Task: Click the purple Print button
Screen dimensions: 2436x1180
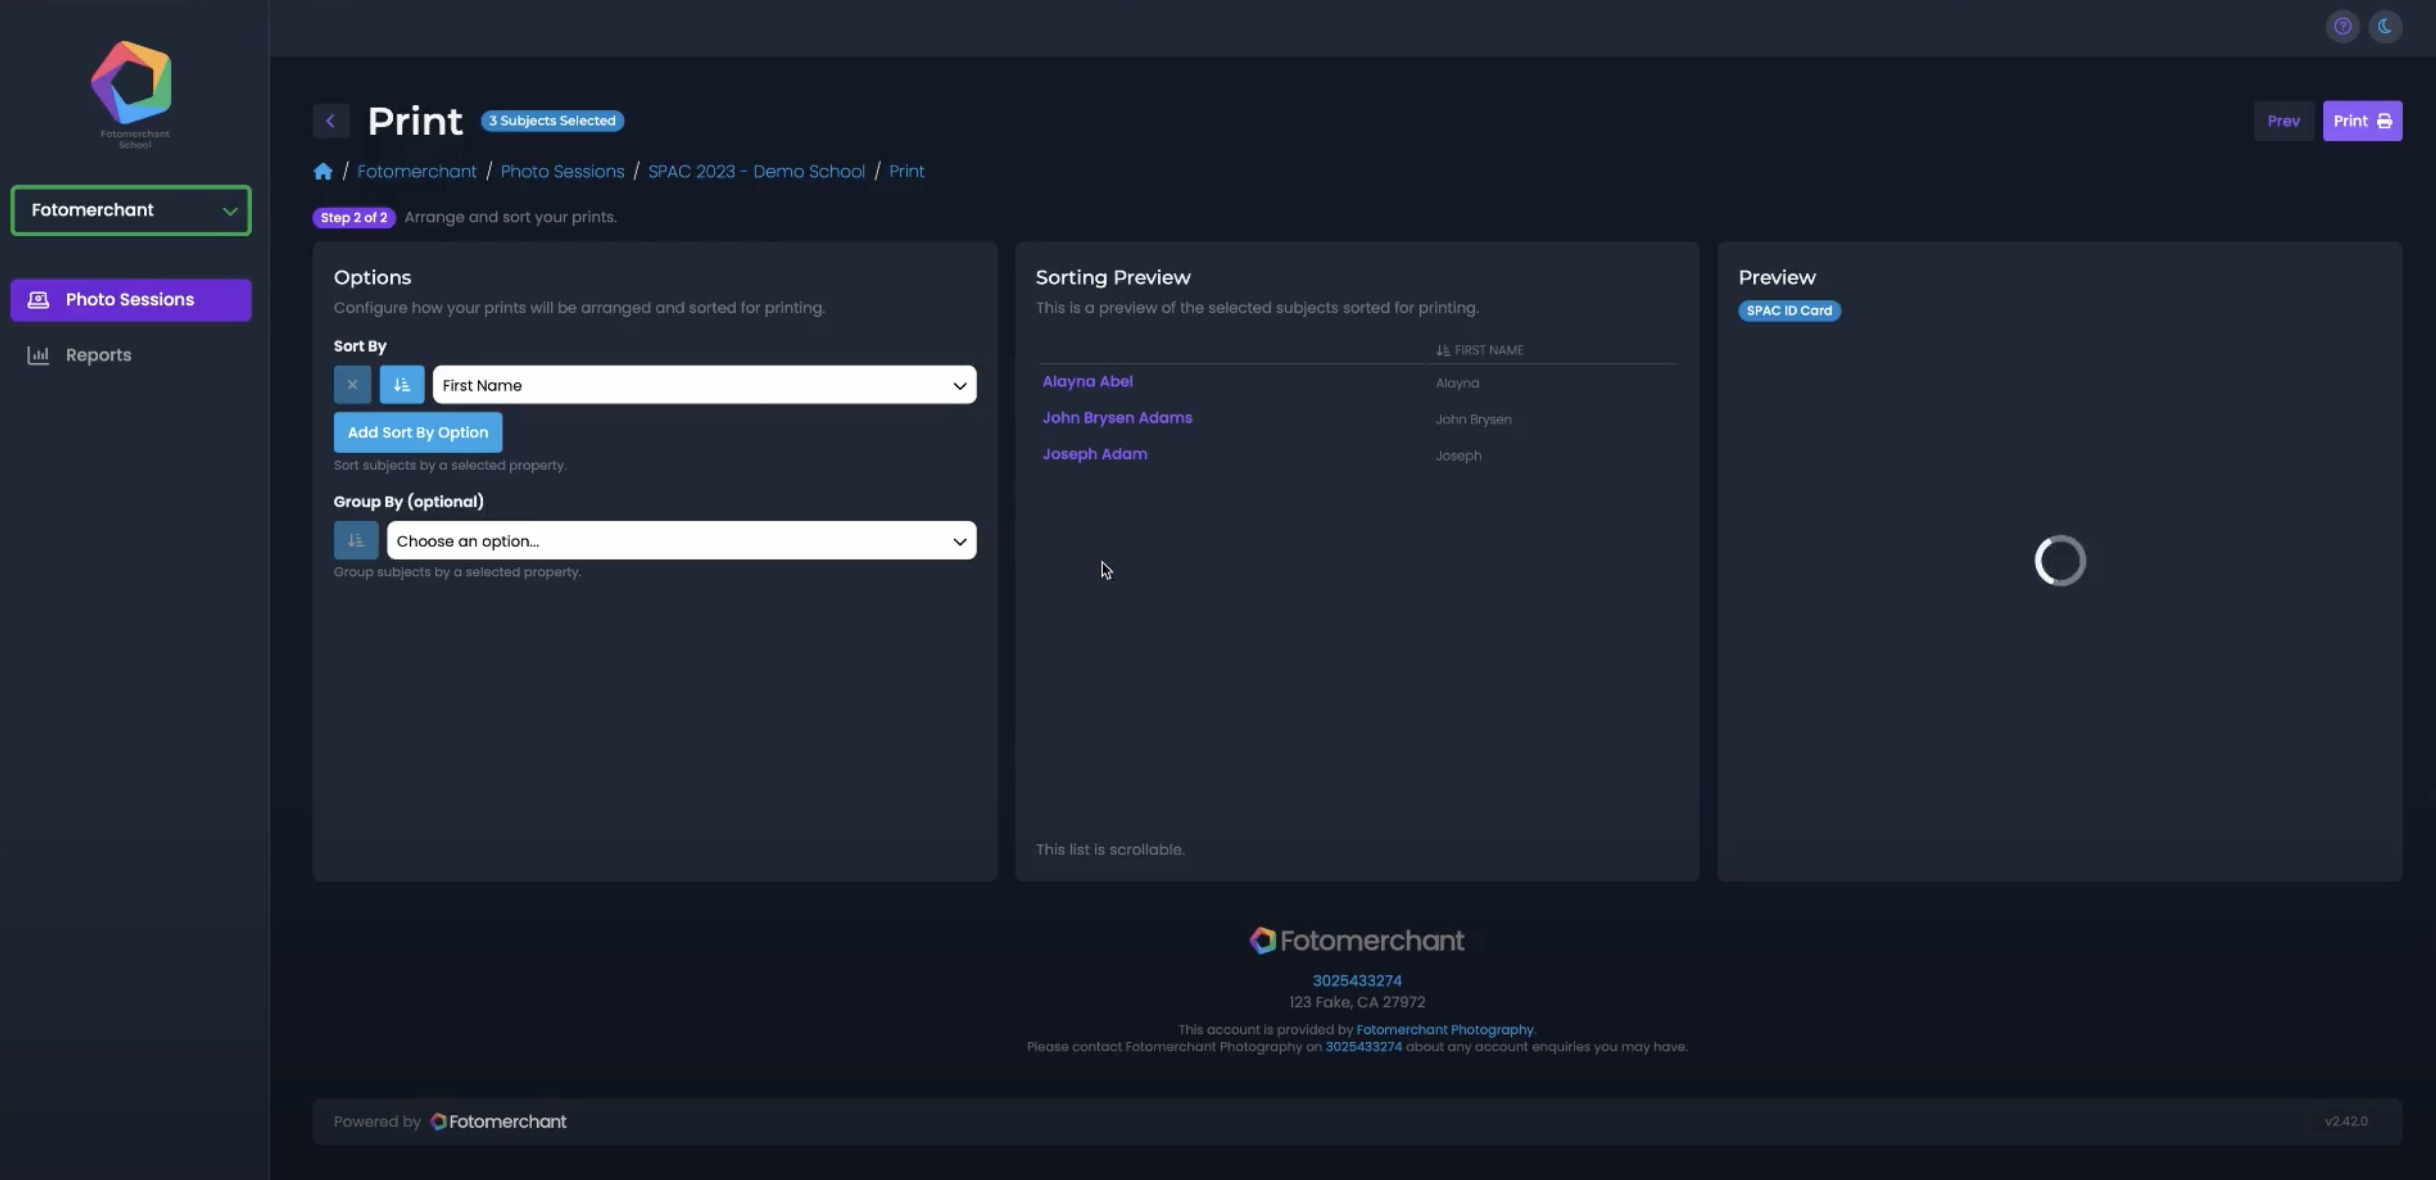Action: tap(2362, 121)
